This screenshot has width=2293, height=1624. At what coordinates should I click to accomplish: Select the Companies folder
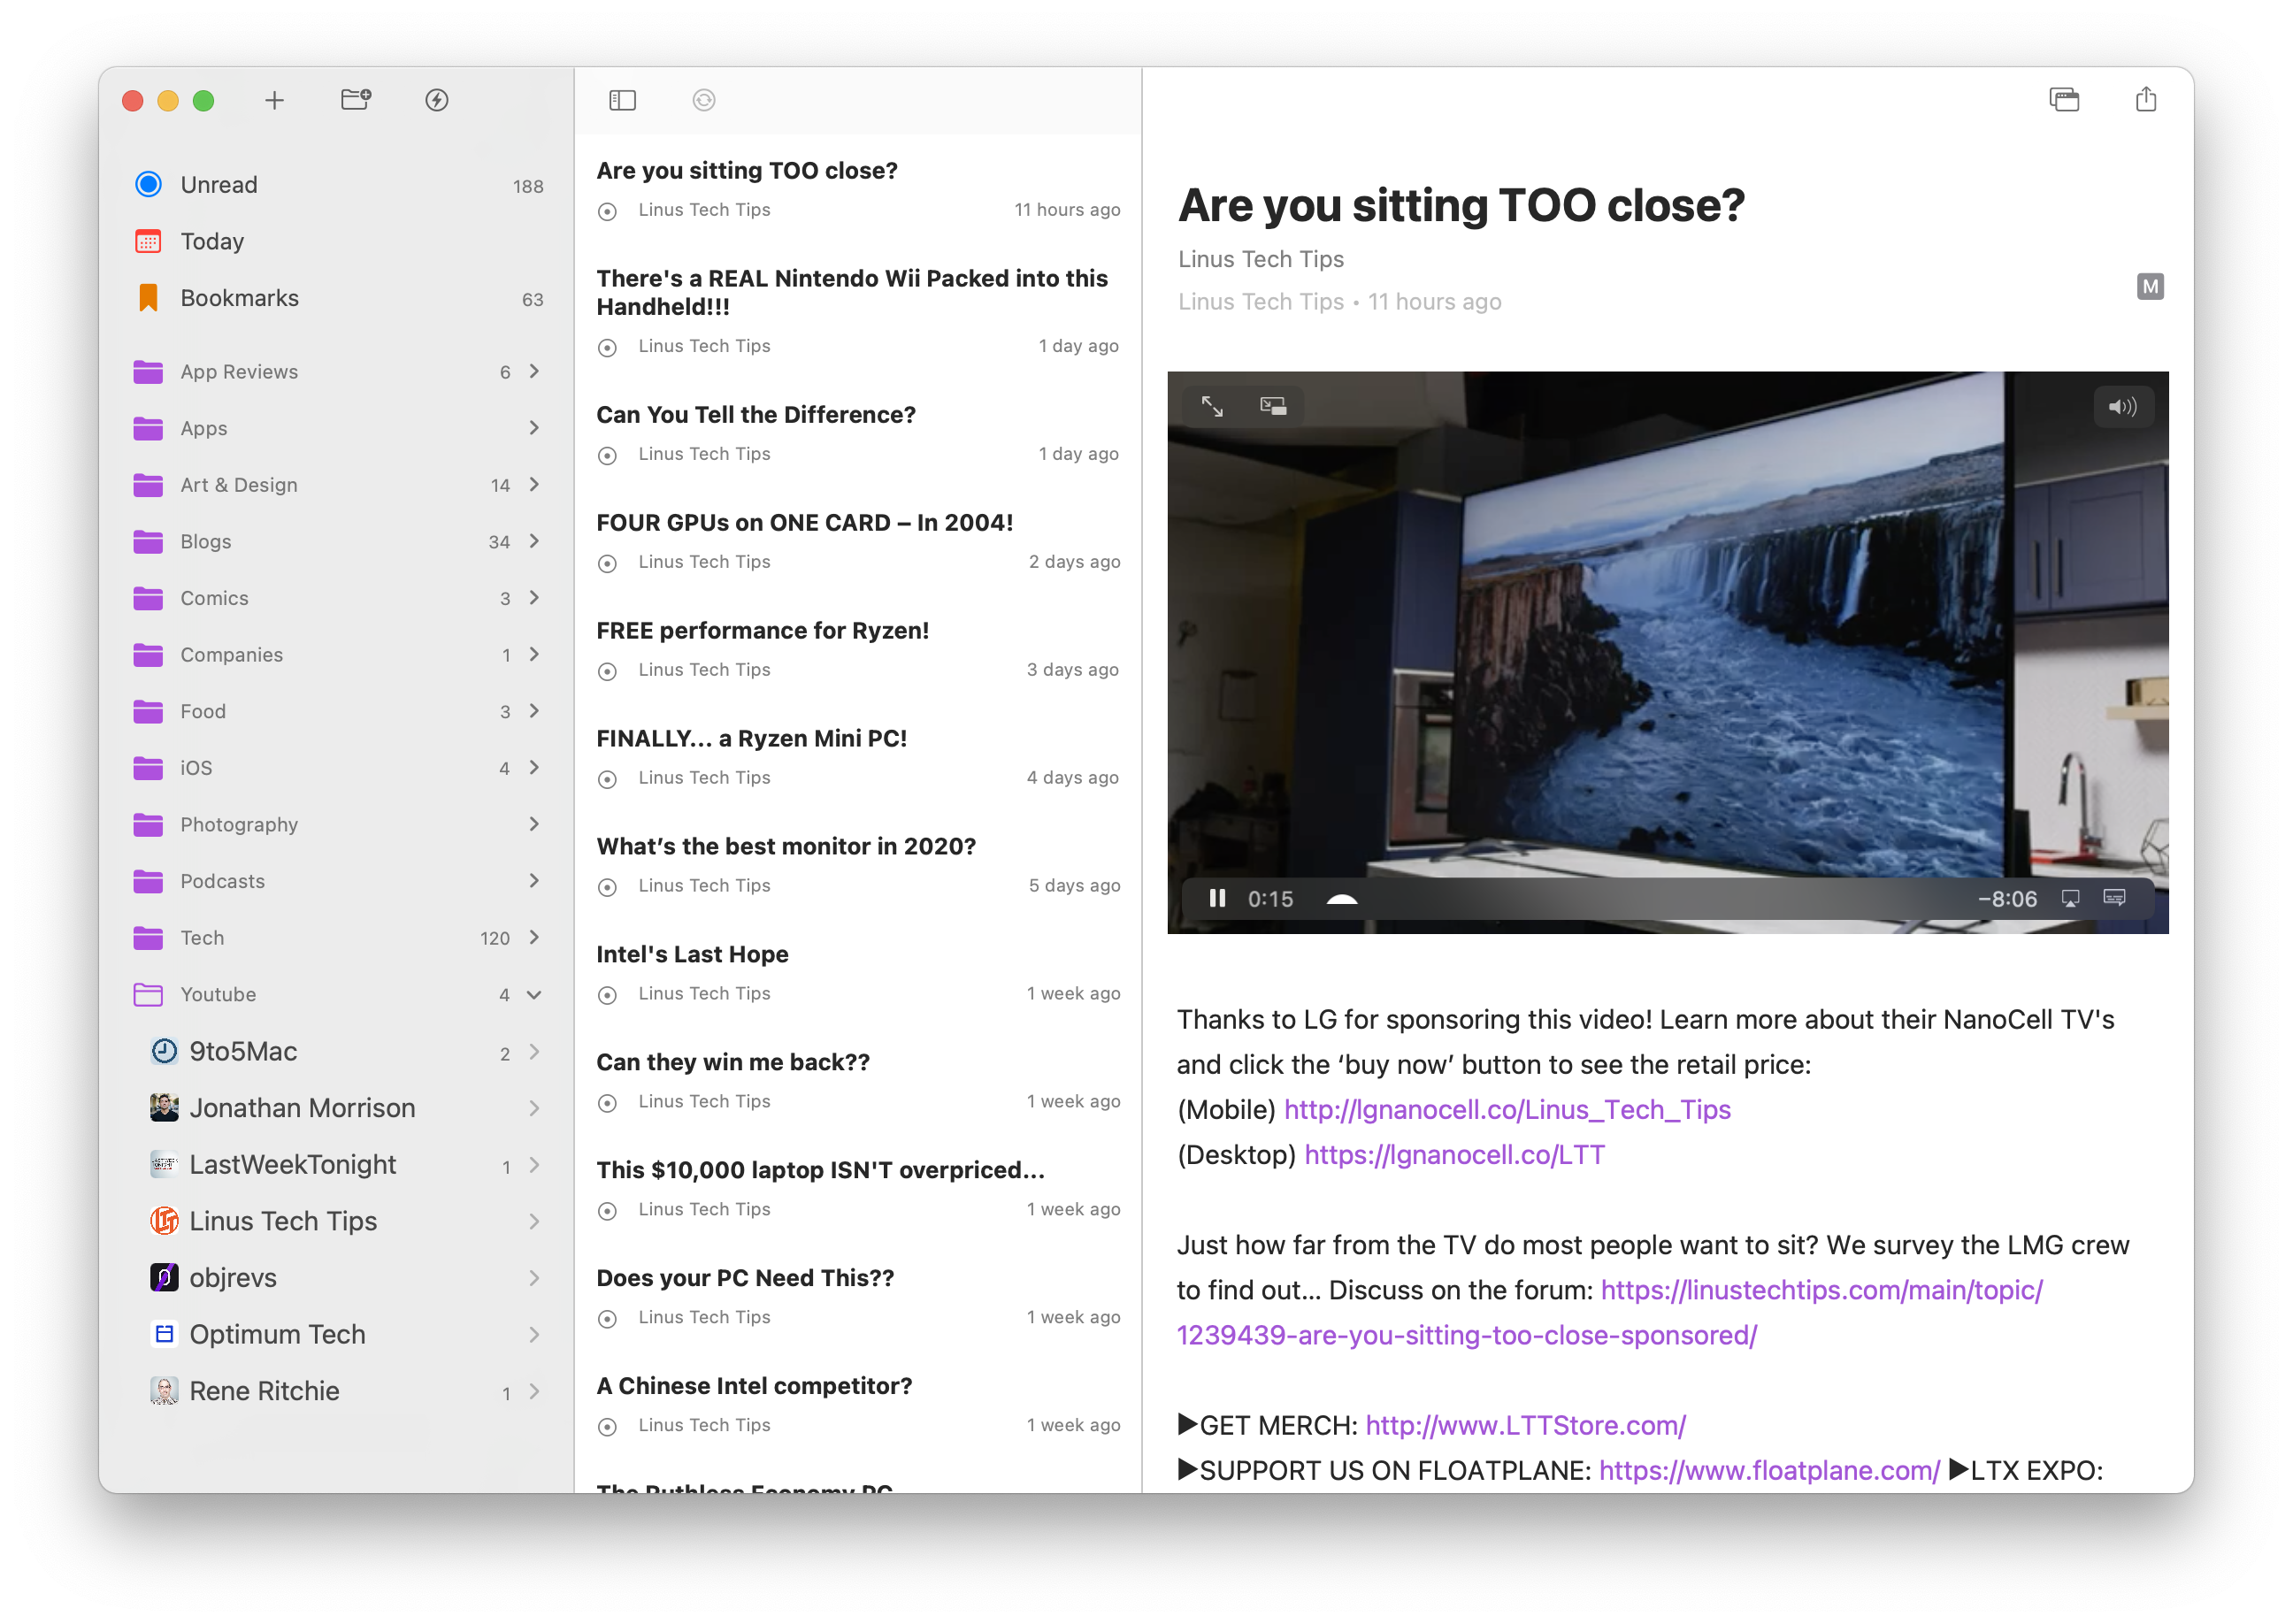[x=337, y=655]
